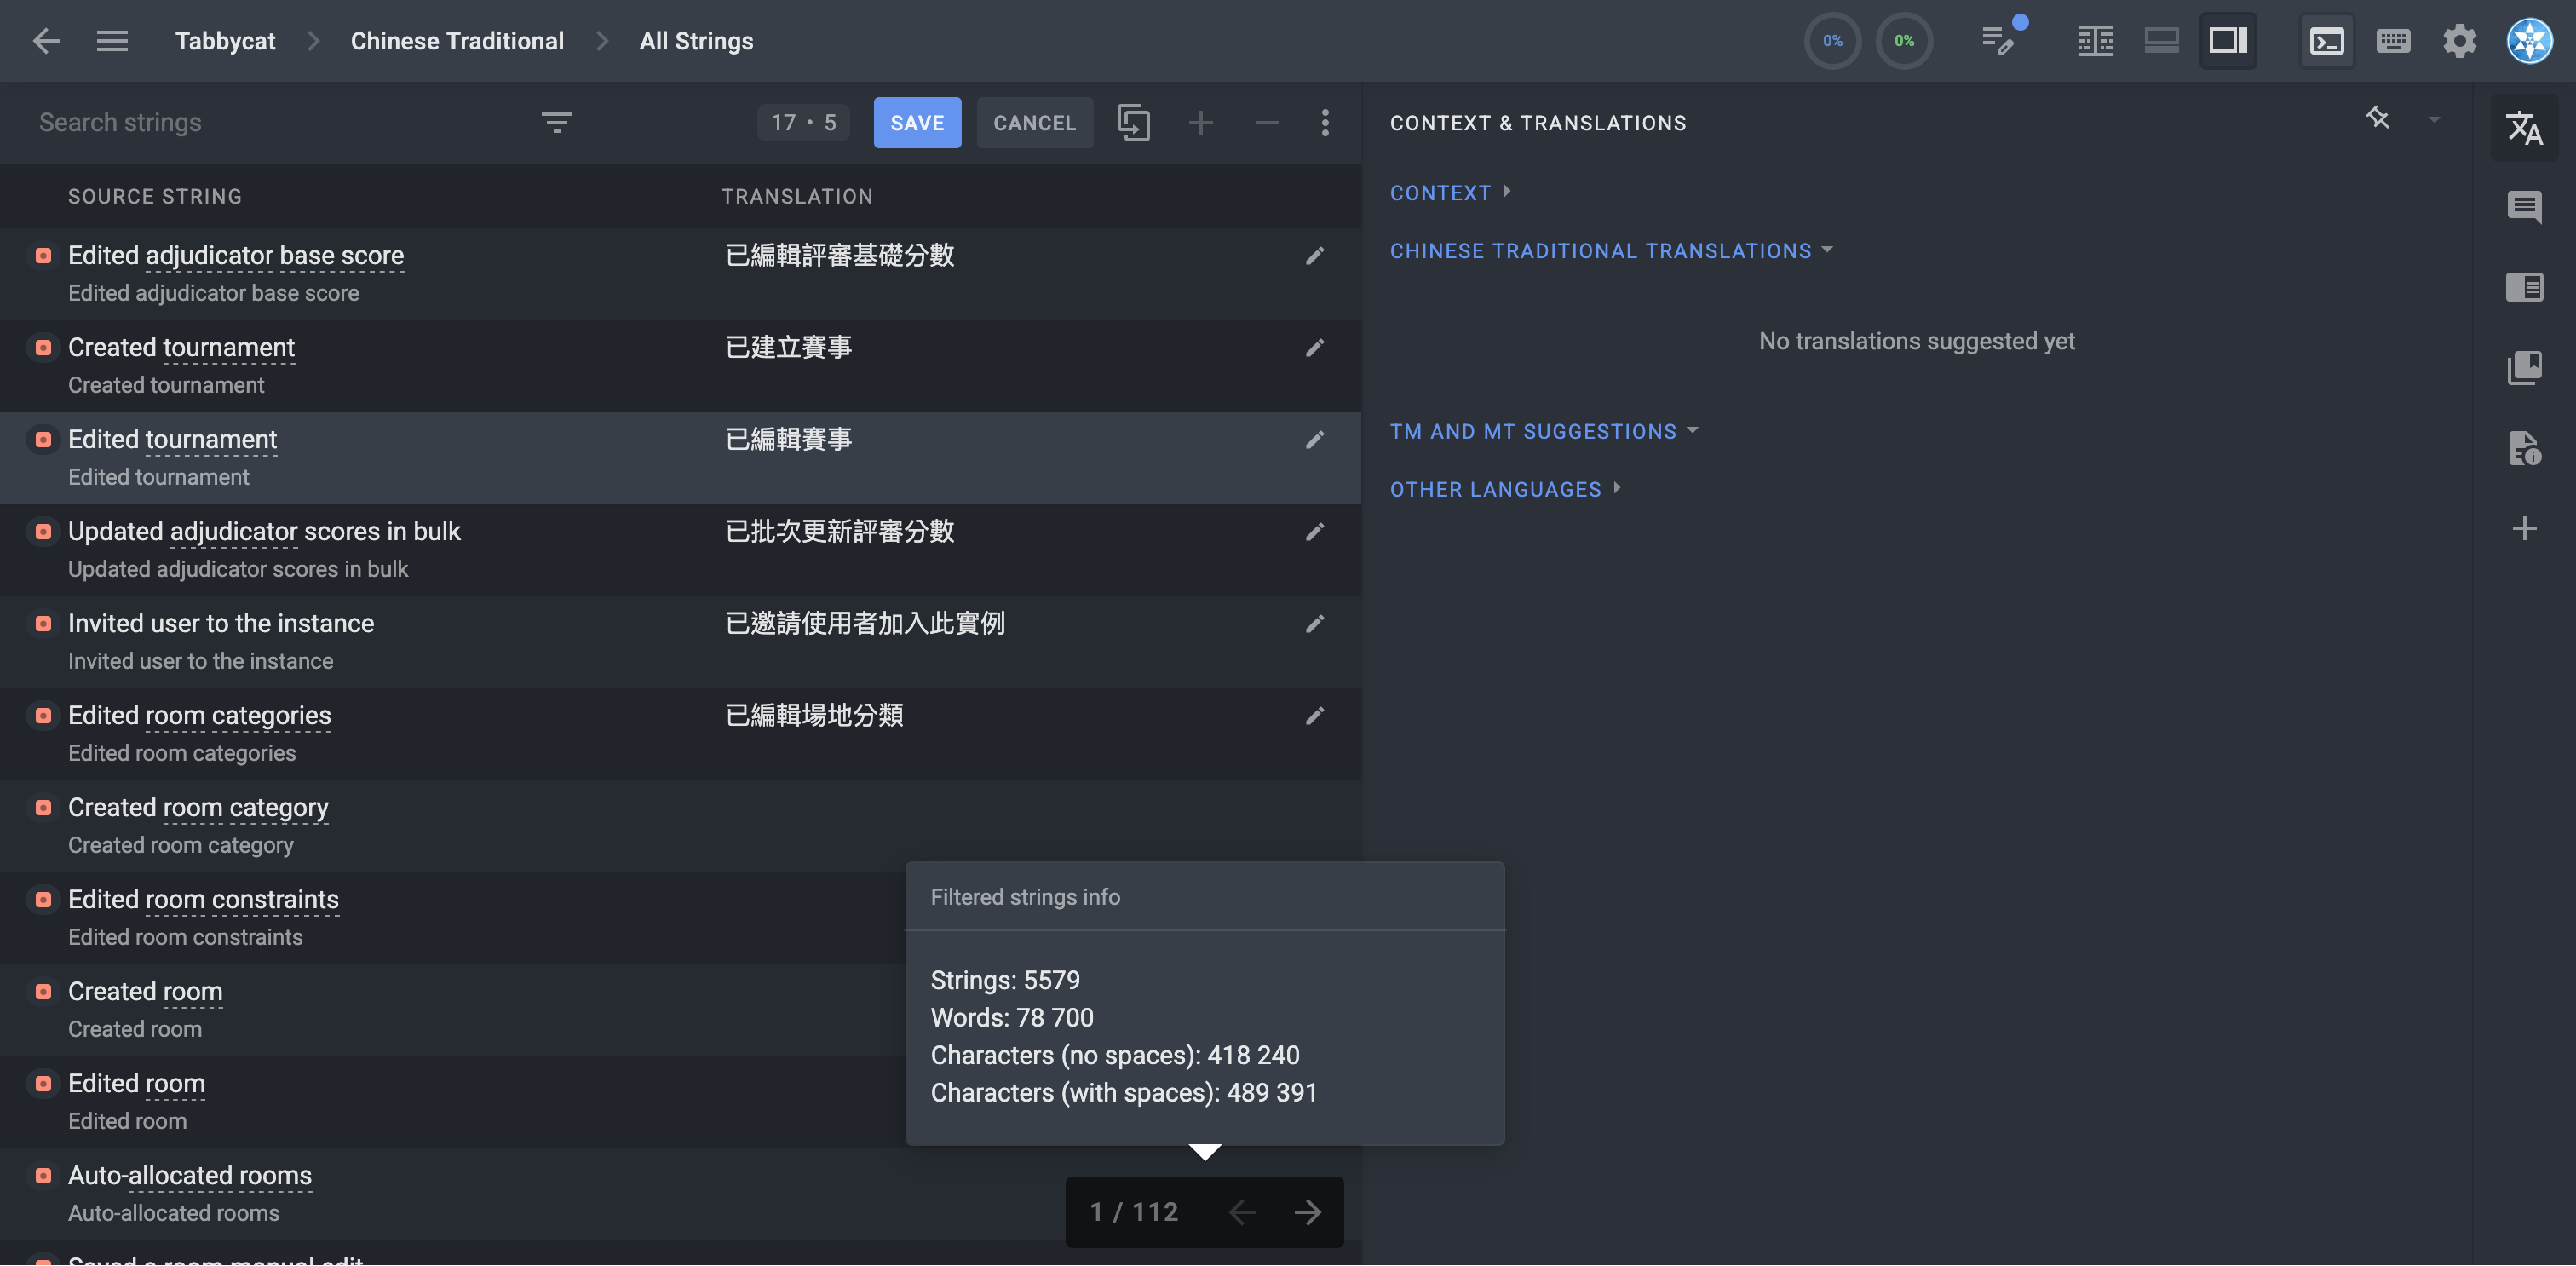Switch to the multilingual grid view

point(2228,41)
